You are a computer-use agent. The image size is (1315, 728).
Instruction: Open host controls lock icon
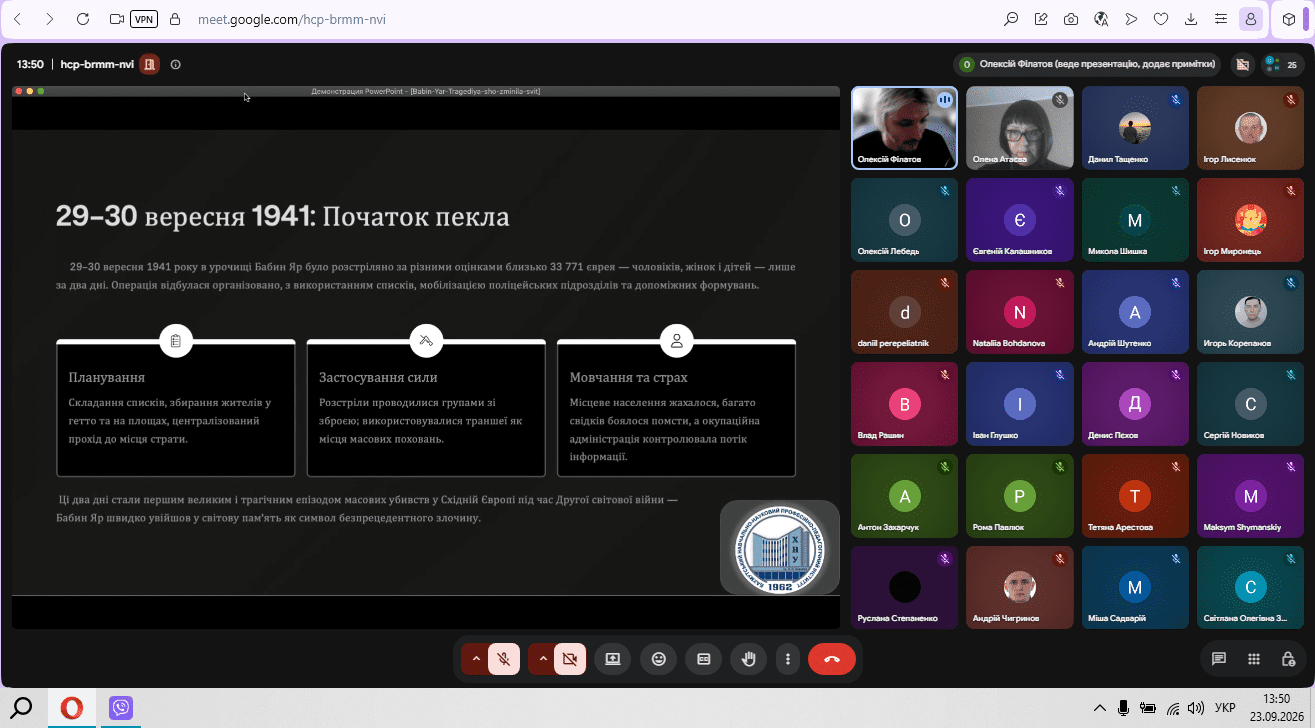click(1289, 659)
